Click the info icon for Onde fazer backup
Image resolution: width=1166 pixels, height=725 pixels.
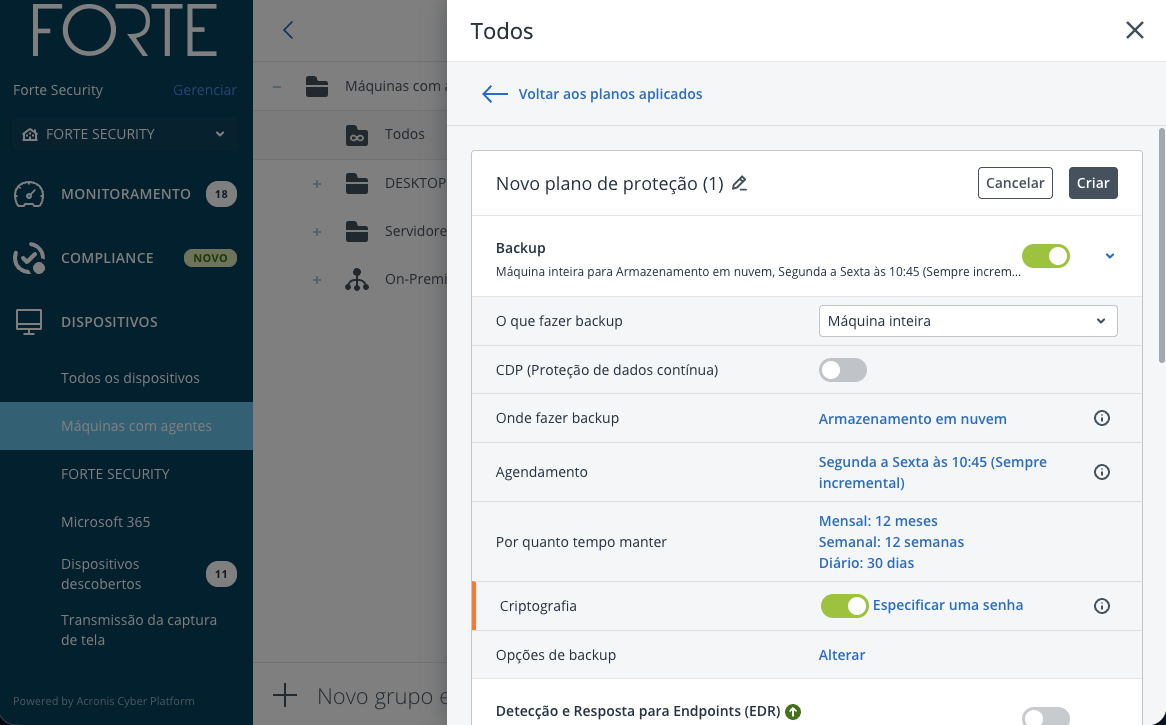[x=1102, y=418]
